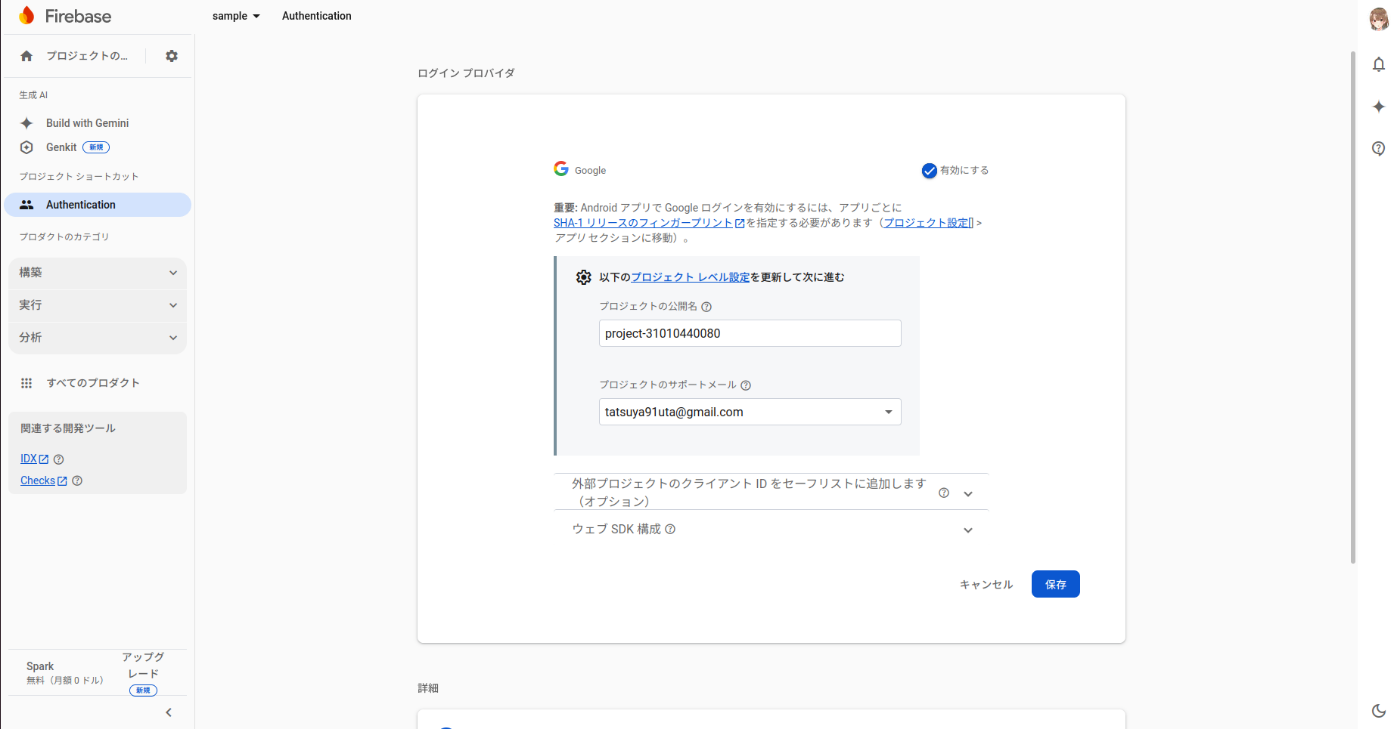The image size is (1400, 729).
Task: Expand the 構築 category
Action: click(97, 273)
